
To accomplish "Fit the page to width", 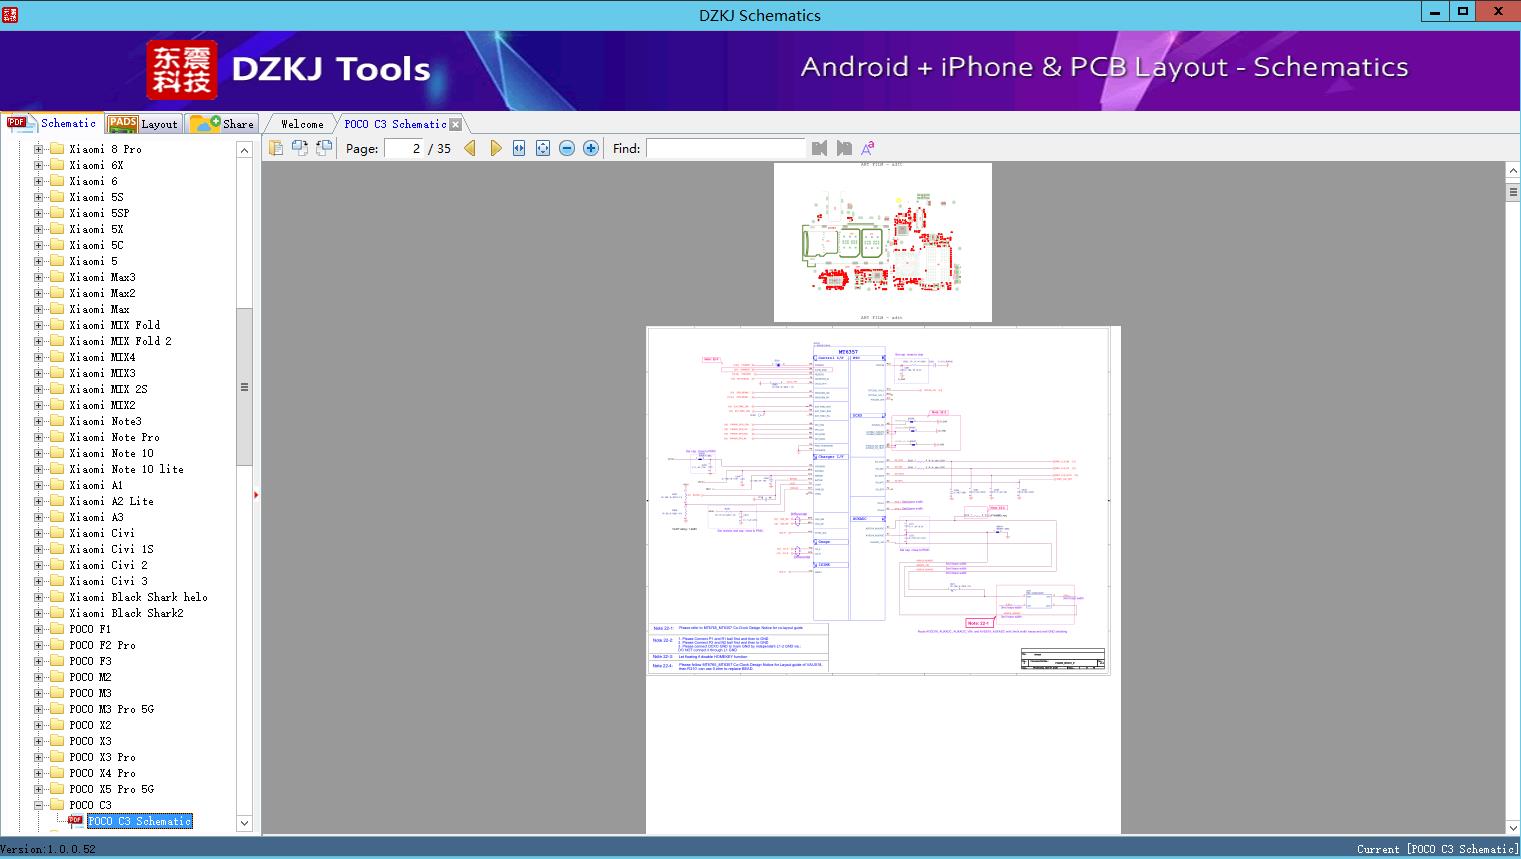I will pos(519,148).
